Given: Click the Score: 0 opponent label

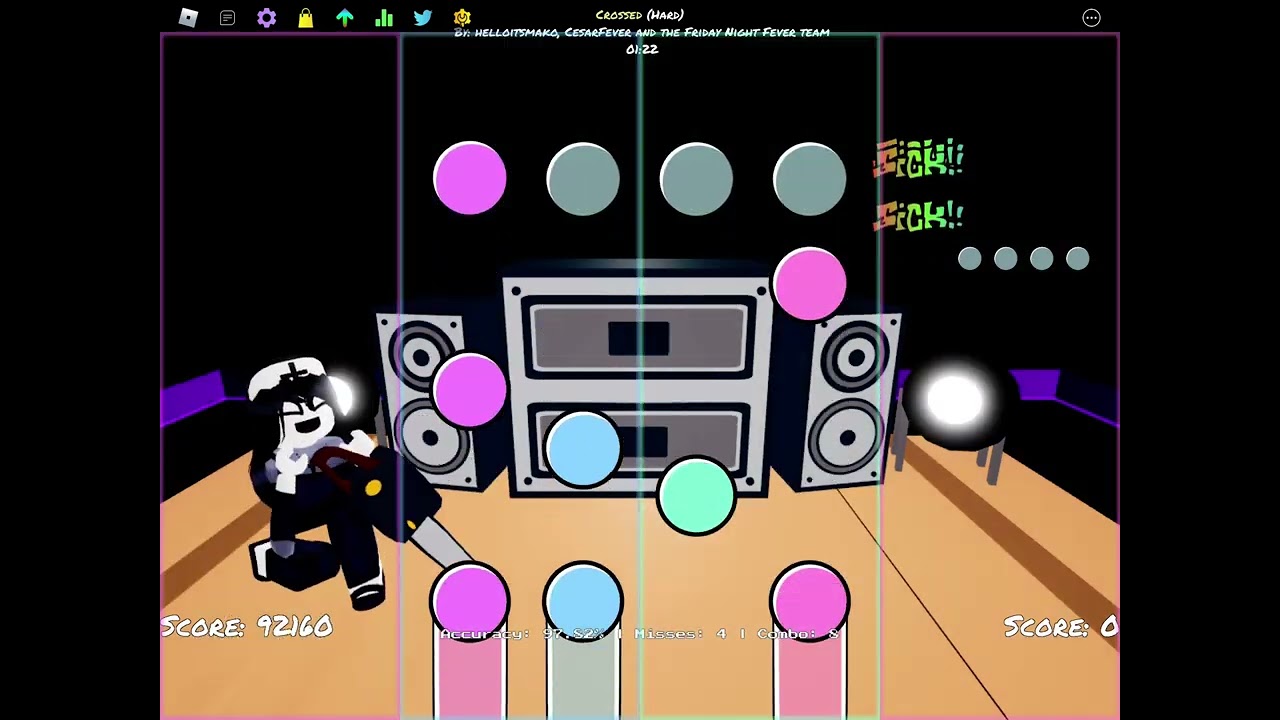Looking at the screenshot, I should tap(1060, 627).
